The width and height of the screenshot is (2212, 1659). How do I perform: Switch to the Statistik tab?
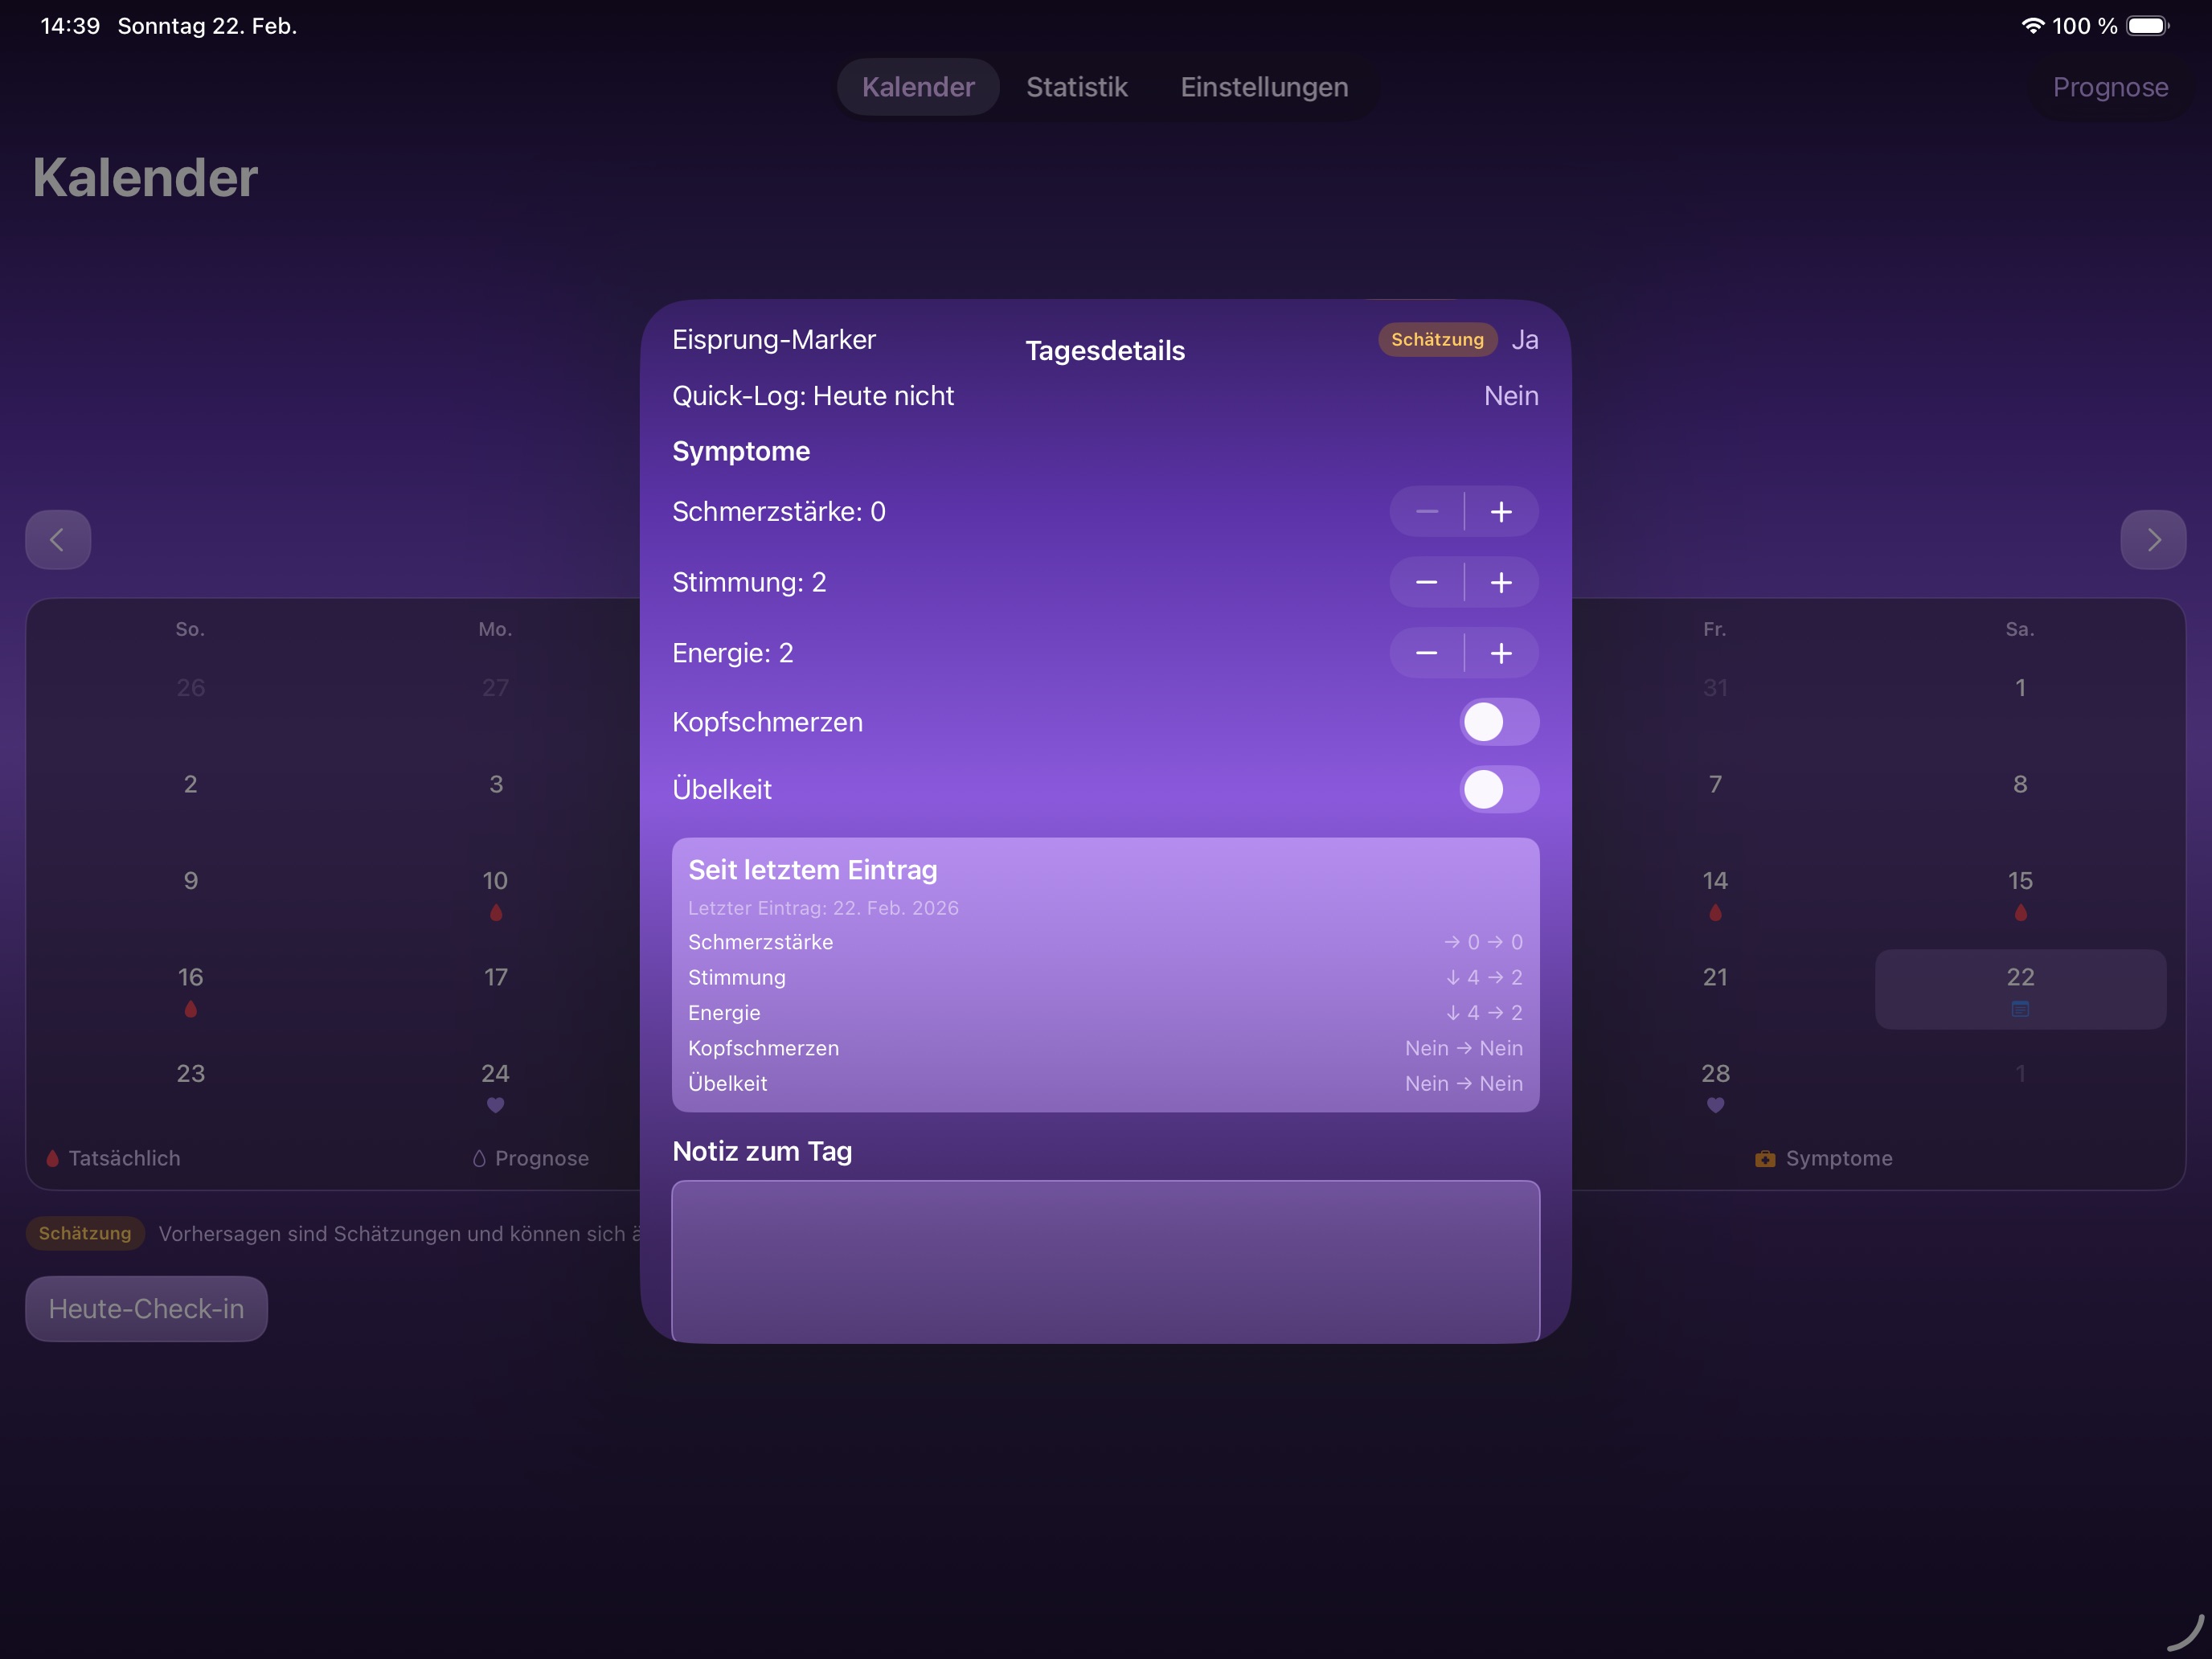[x=1076, y=87]
